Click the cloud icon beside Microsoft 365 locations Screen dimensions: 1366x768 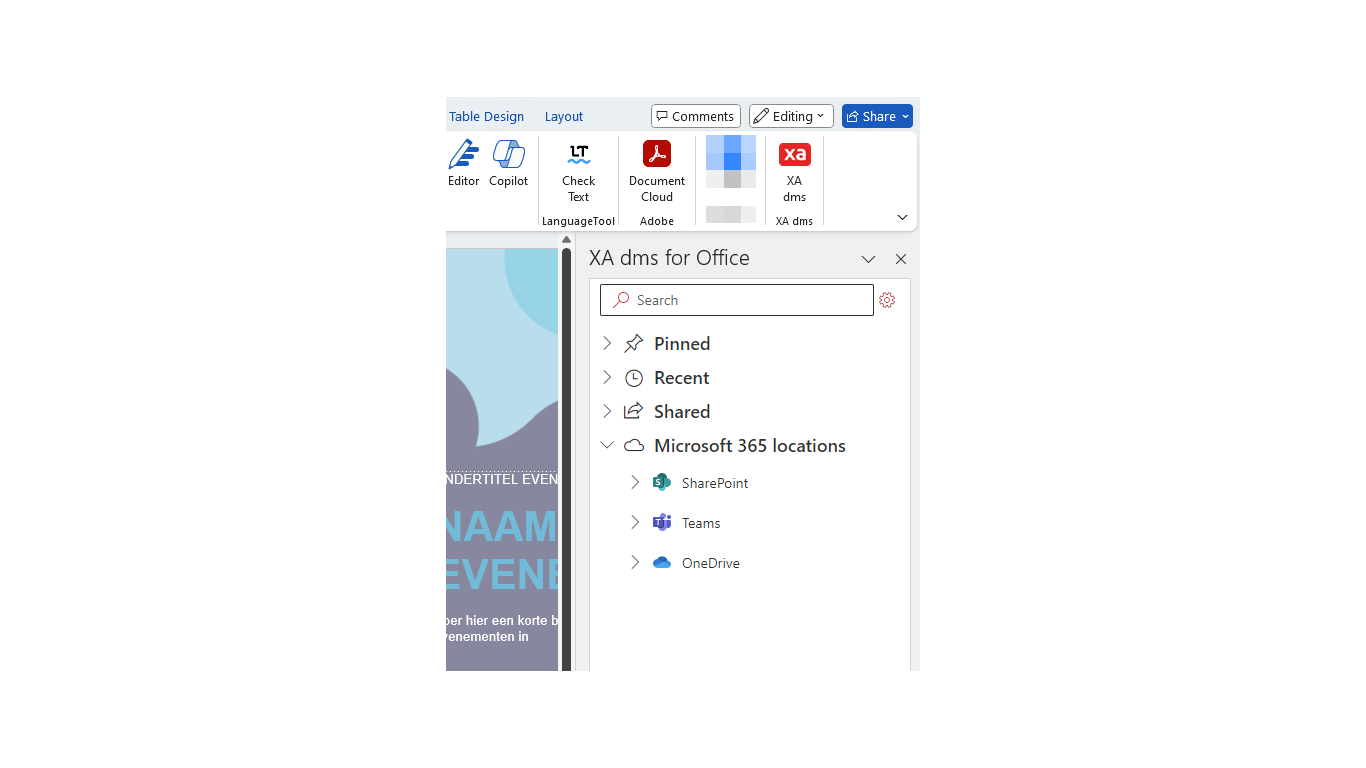click(x=633, y=446)
